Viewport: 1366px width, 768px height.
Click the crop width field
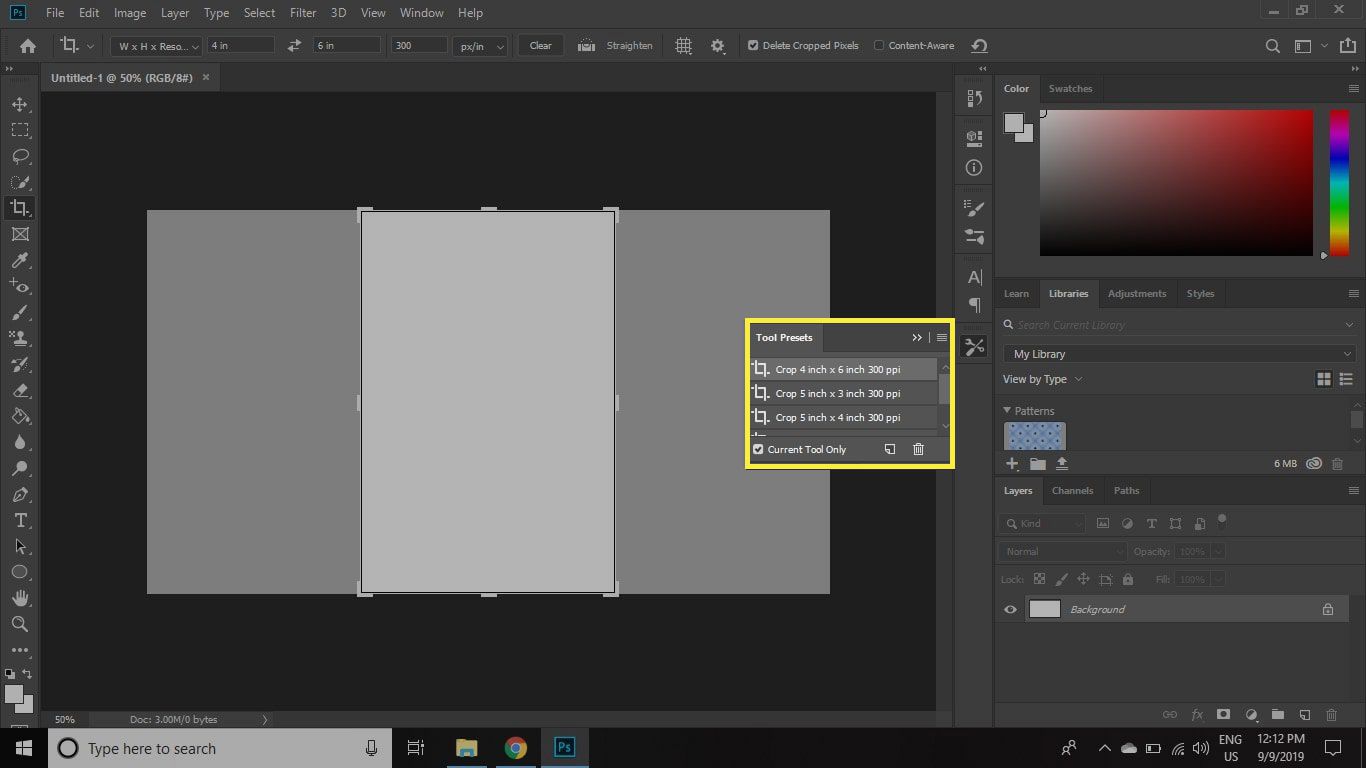coord(241,46)
